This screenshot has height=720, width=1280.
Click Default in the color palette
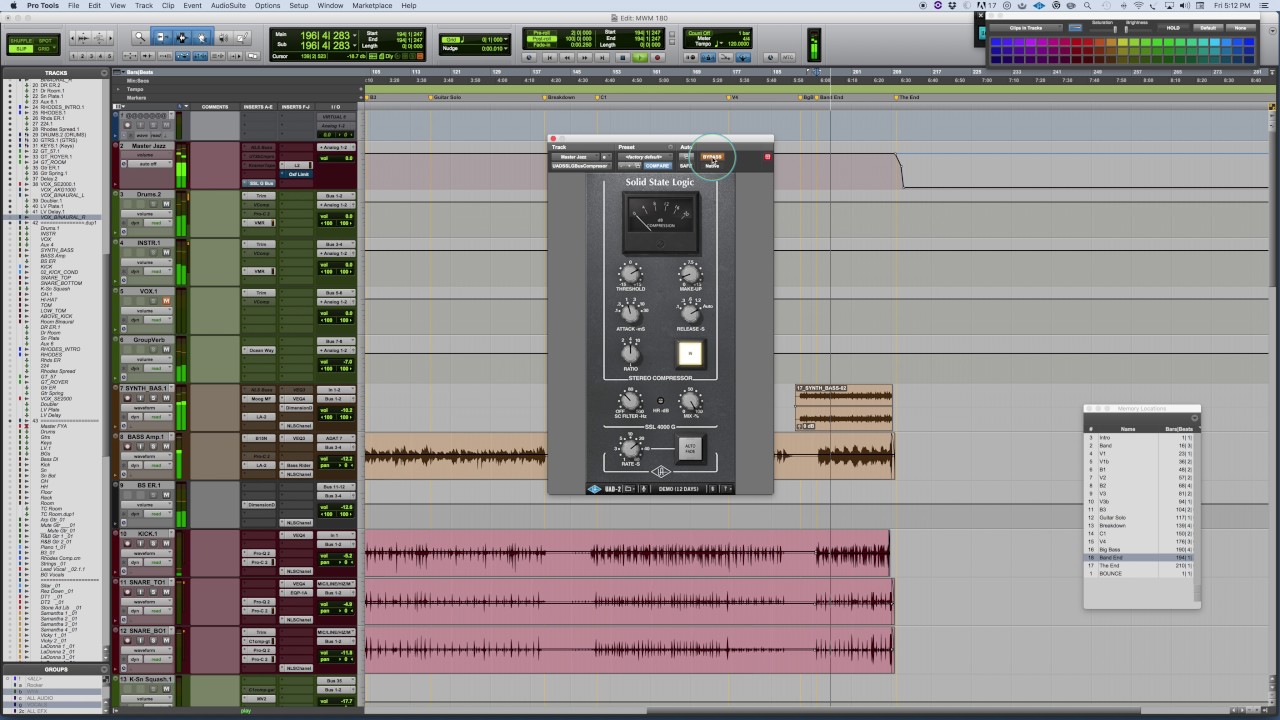point(1208,27)
